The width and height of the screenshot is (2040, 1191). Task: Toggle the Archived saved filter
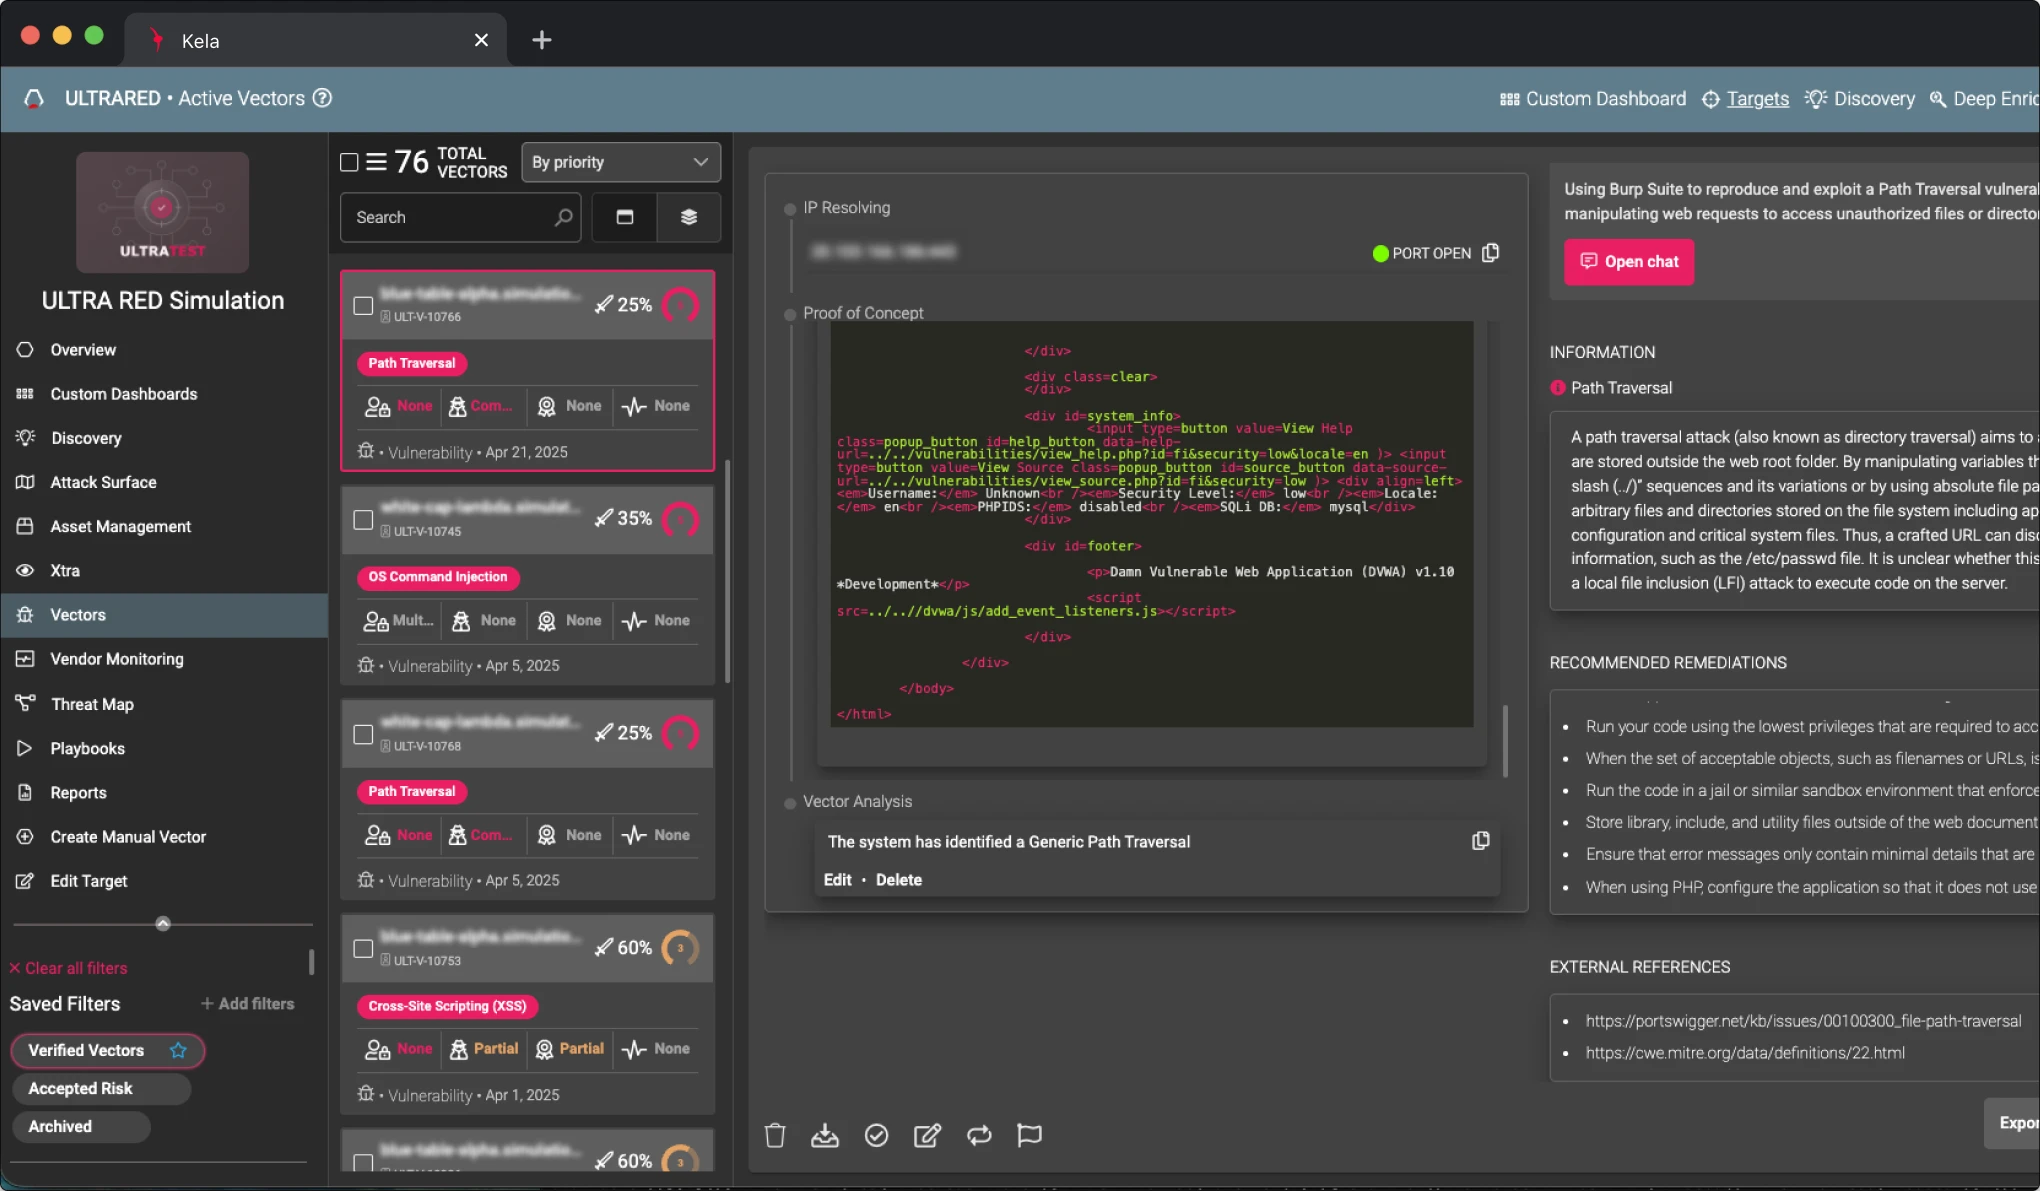point(81,1126)
